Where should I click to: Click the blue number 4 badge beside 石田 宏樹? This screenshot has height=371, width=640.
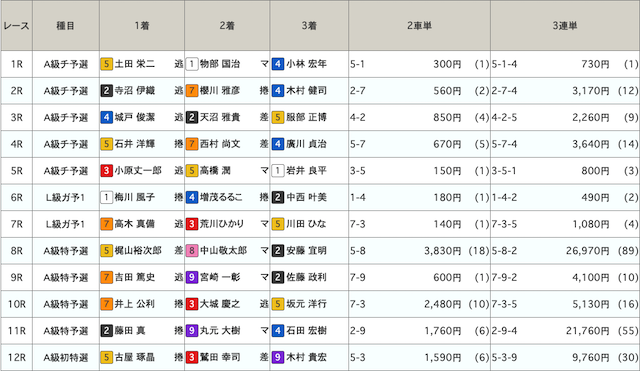278,331
